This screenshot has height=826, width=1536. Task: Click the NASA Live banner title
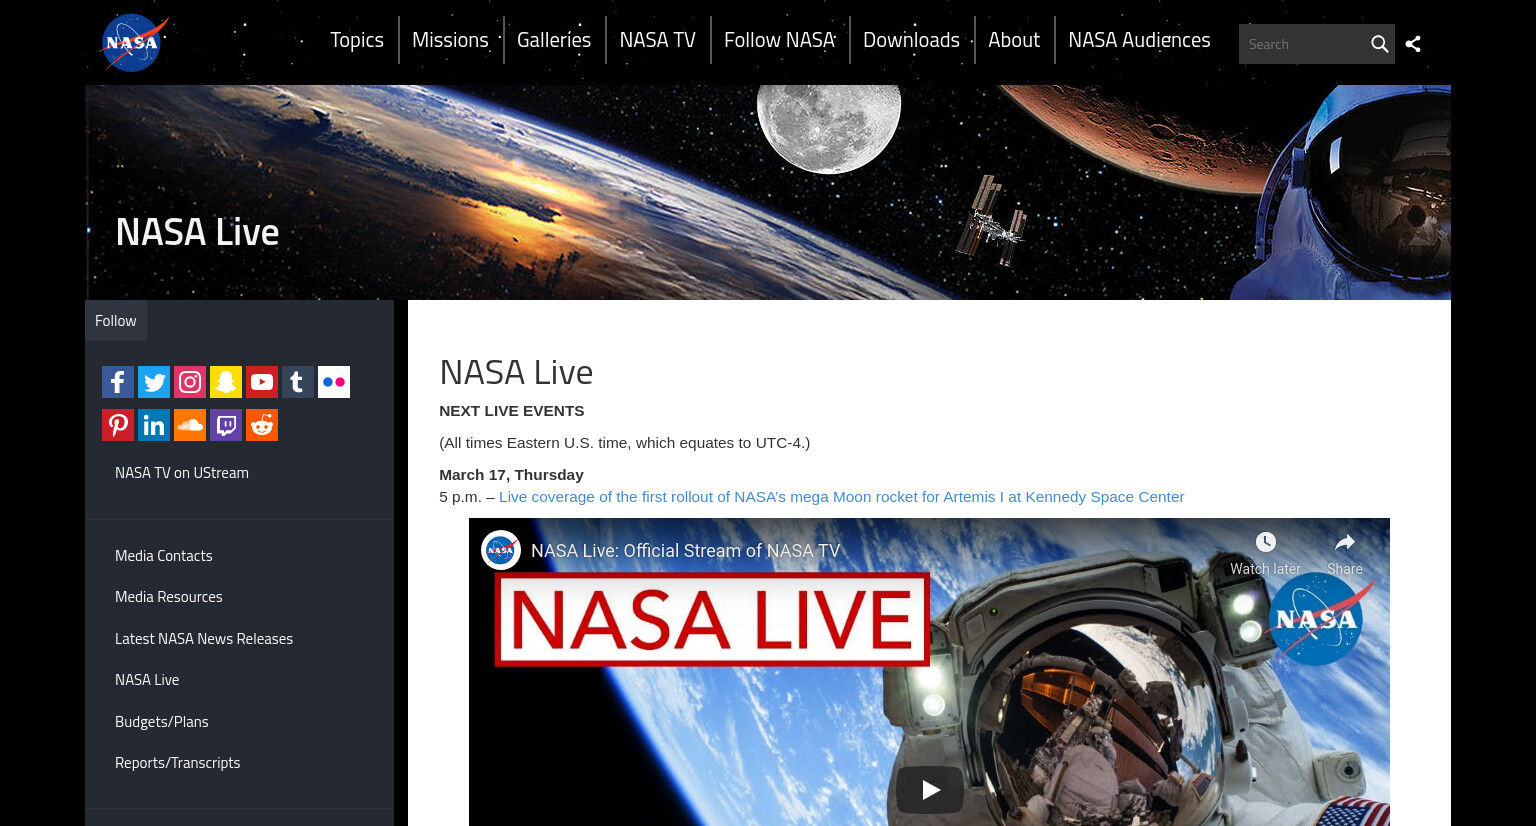coord(197,232)
